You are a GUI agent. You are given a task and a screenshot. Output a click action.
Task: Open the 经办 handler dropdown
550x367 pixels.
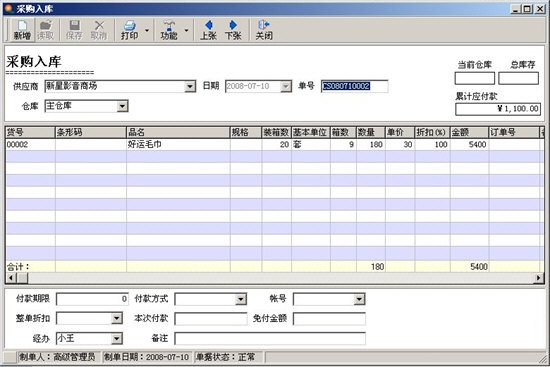pyautogui.click(x=116, y=339)
